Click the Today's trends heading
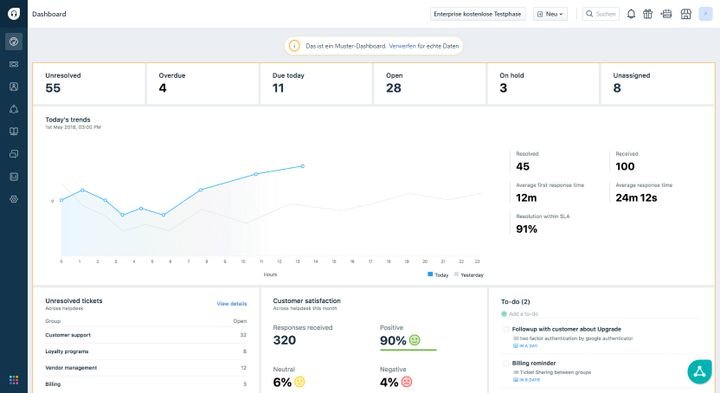Image resolution: width=720 pixels, height=393 pixels. pyautogui.click(x=68, y=119)
